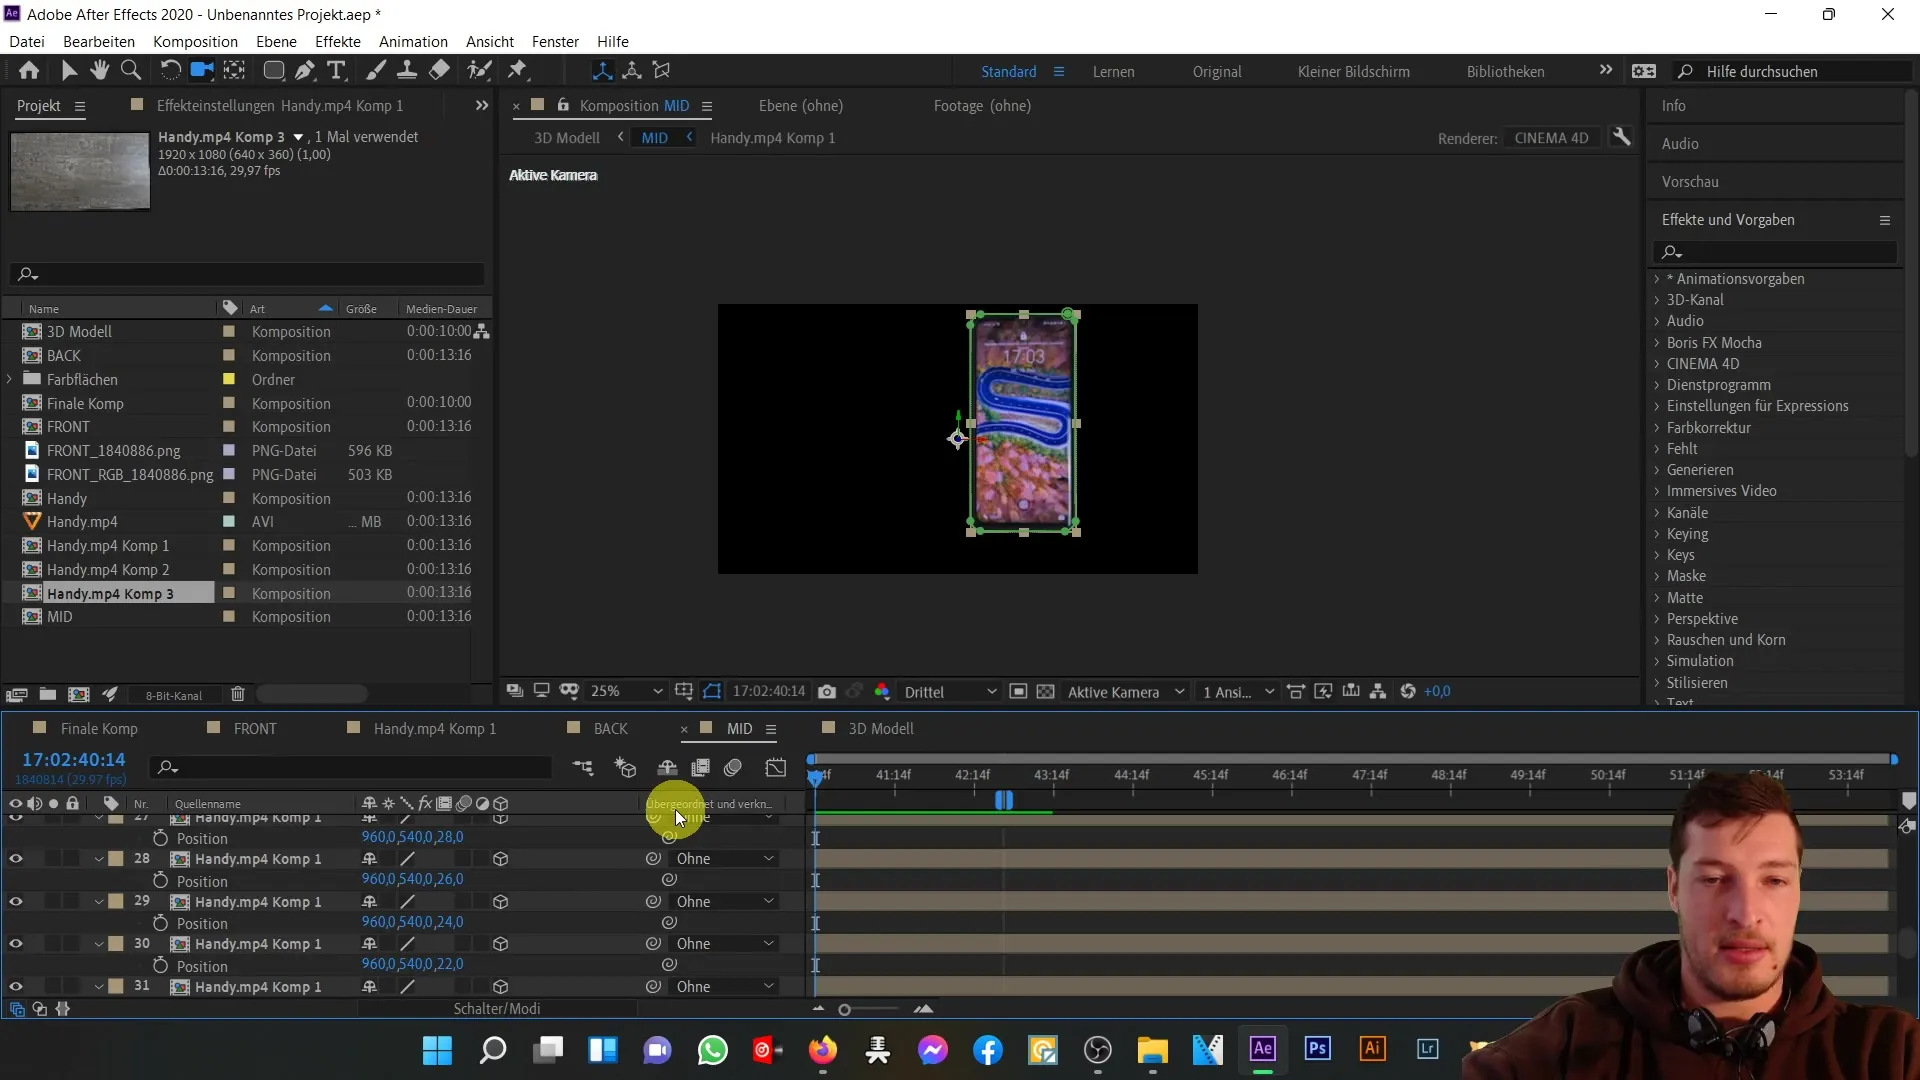1920x1080 pixels.
Task: Open the Komposition menu
Action: coord(195,41)
